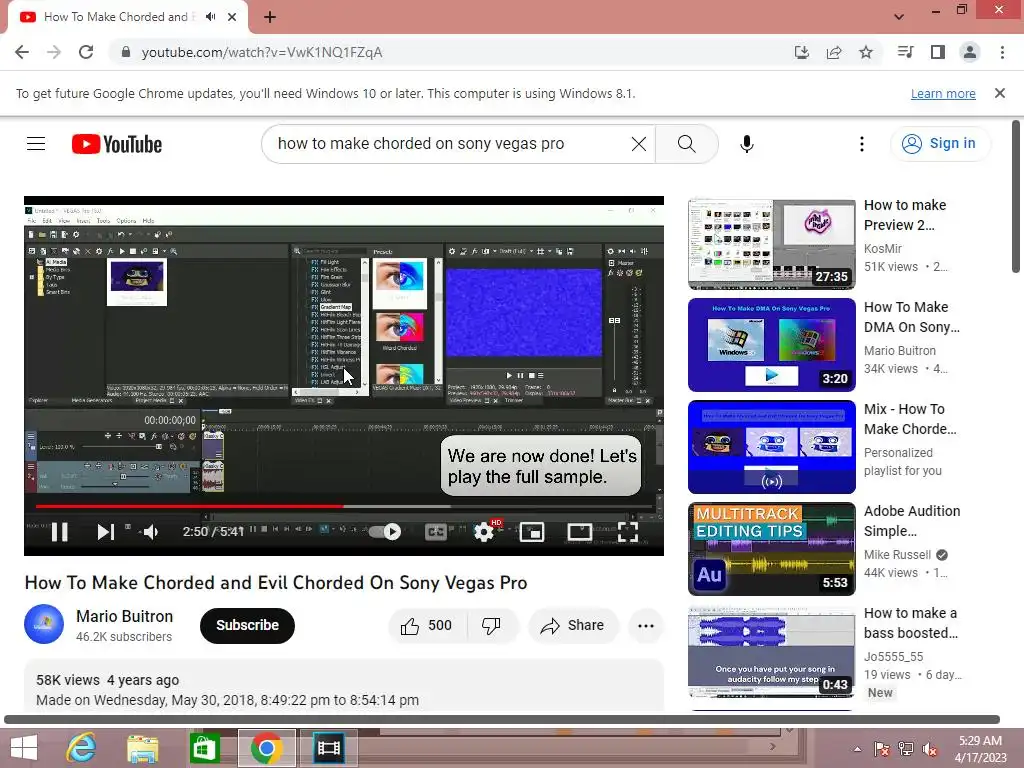This screenshot has width=1024, height=768.
Task: Clear the search query text
Action: click(x=639, y=144)
